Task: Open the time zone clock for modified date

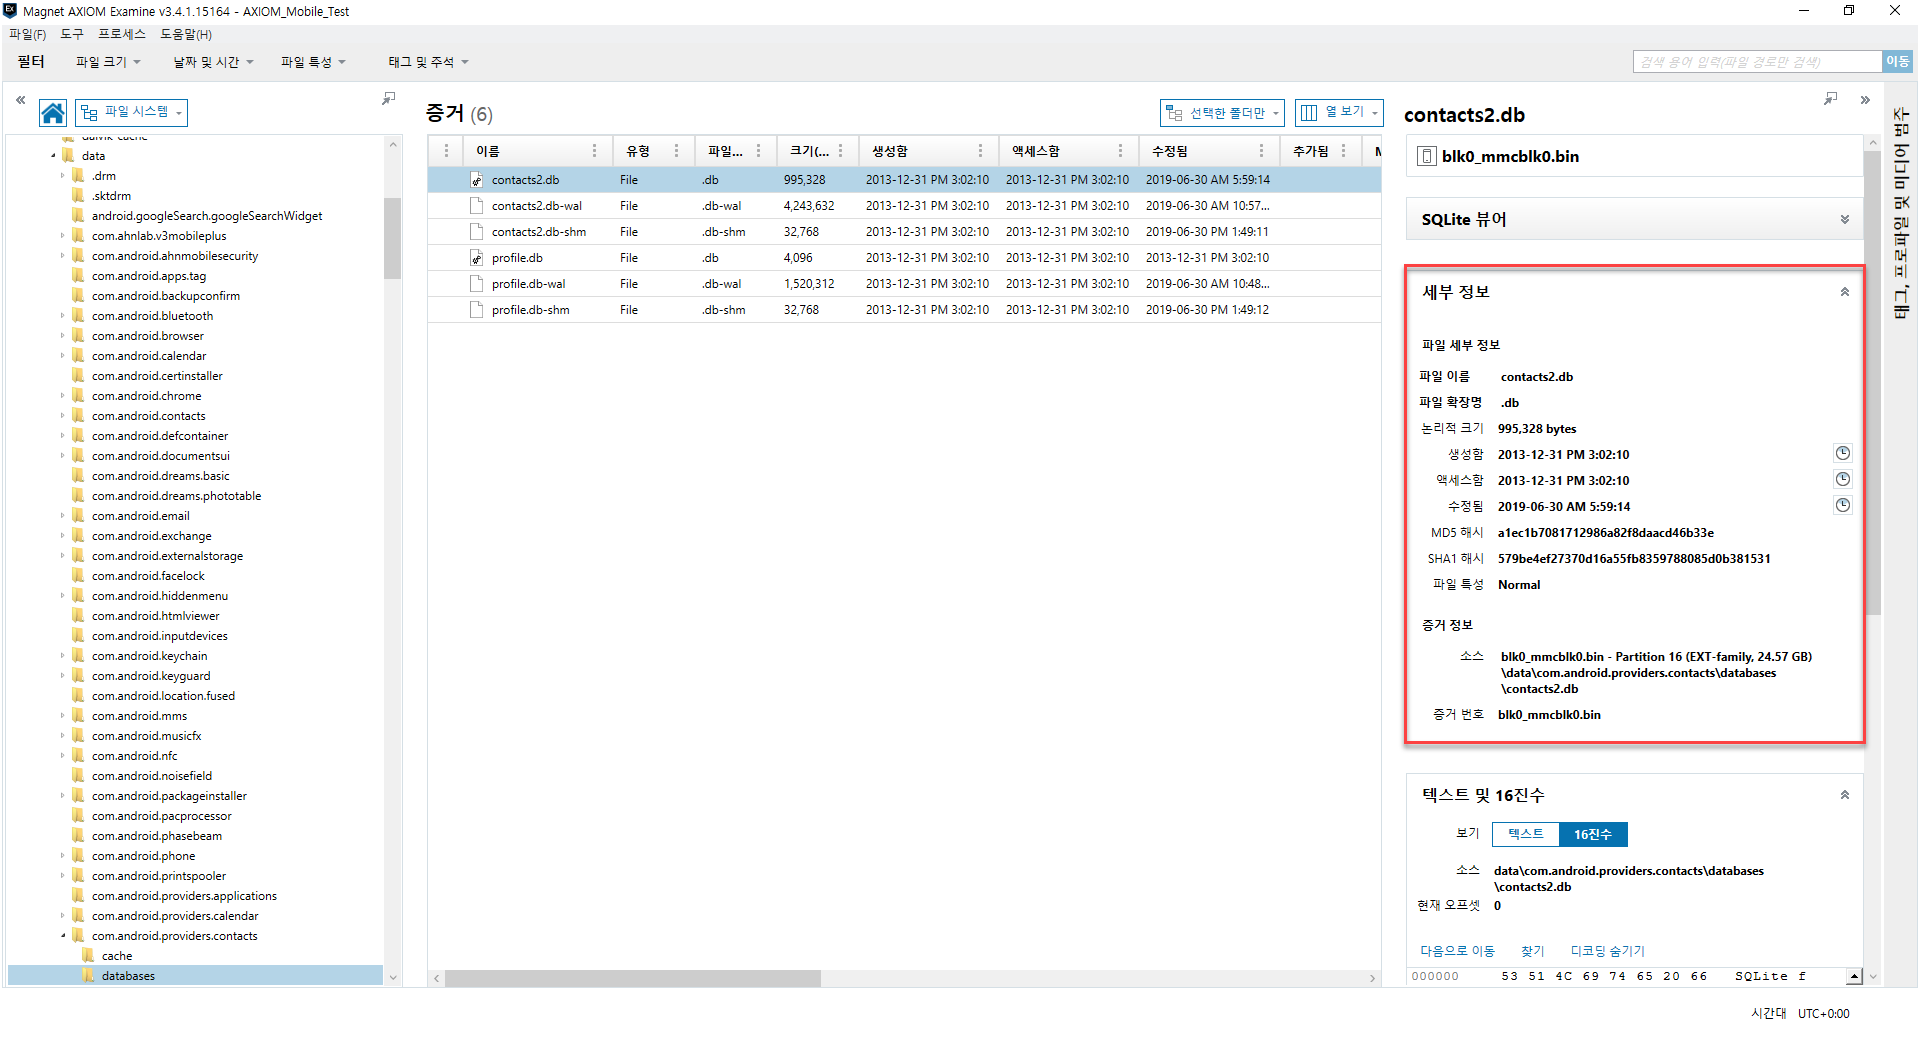Action: [x=1842, y=505]
